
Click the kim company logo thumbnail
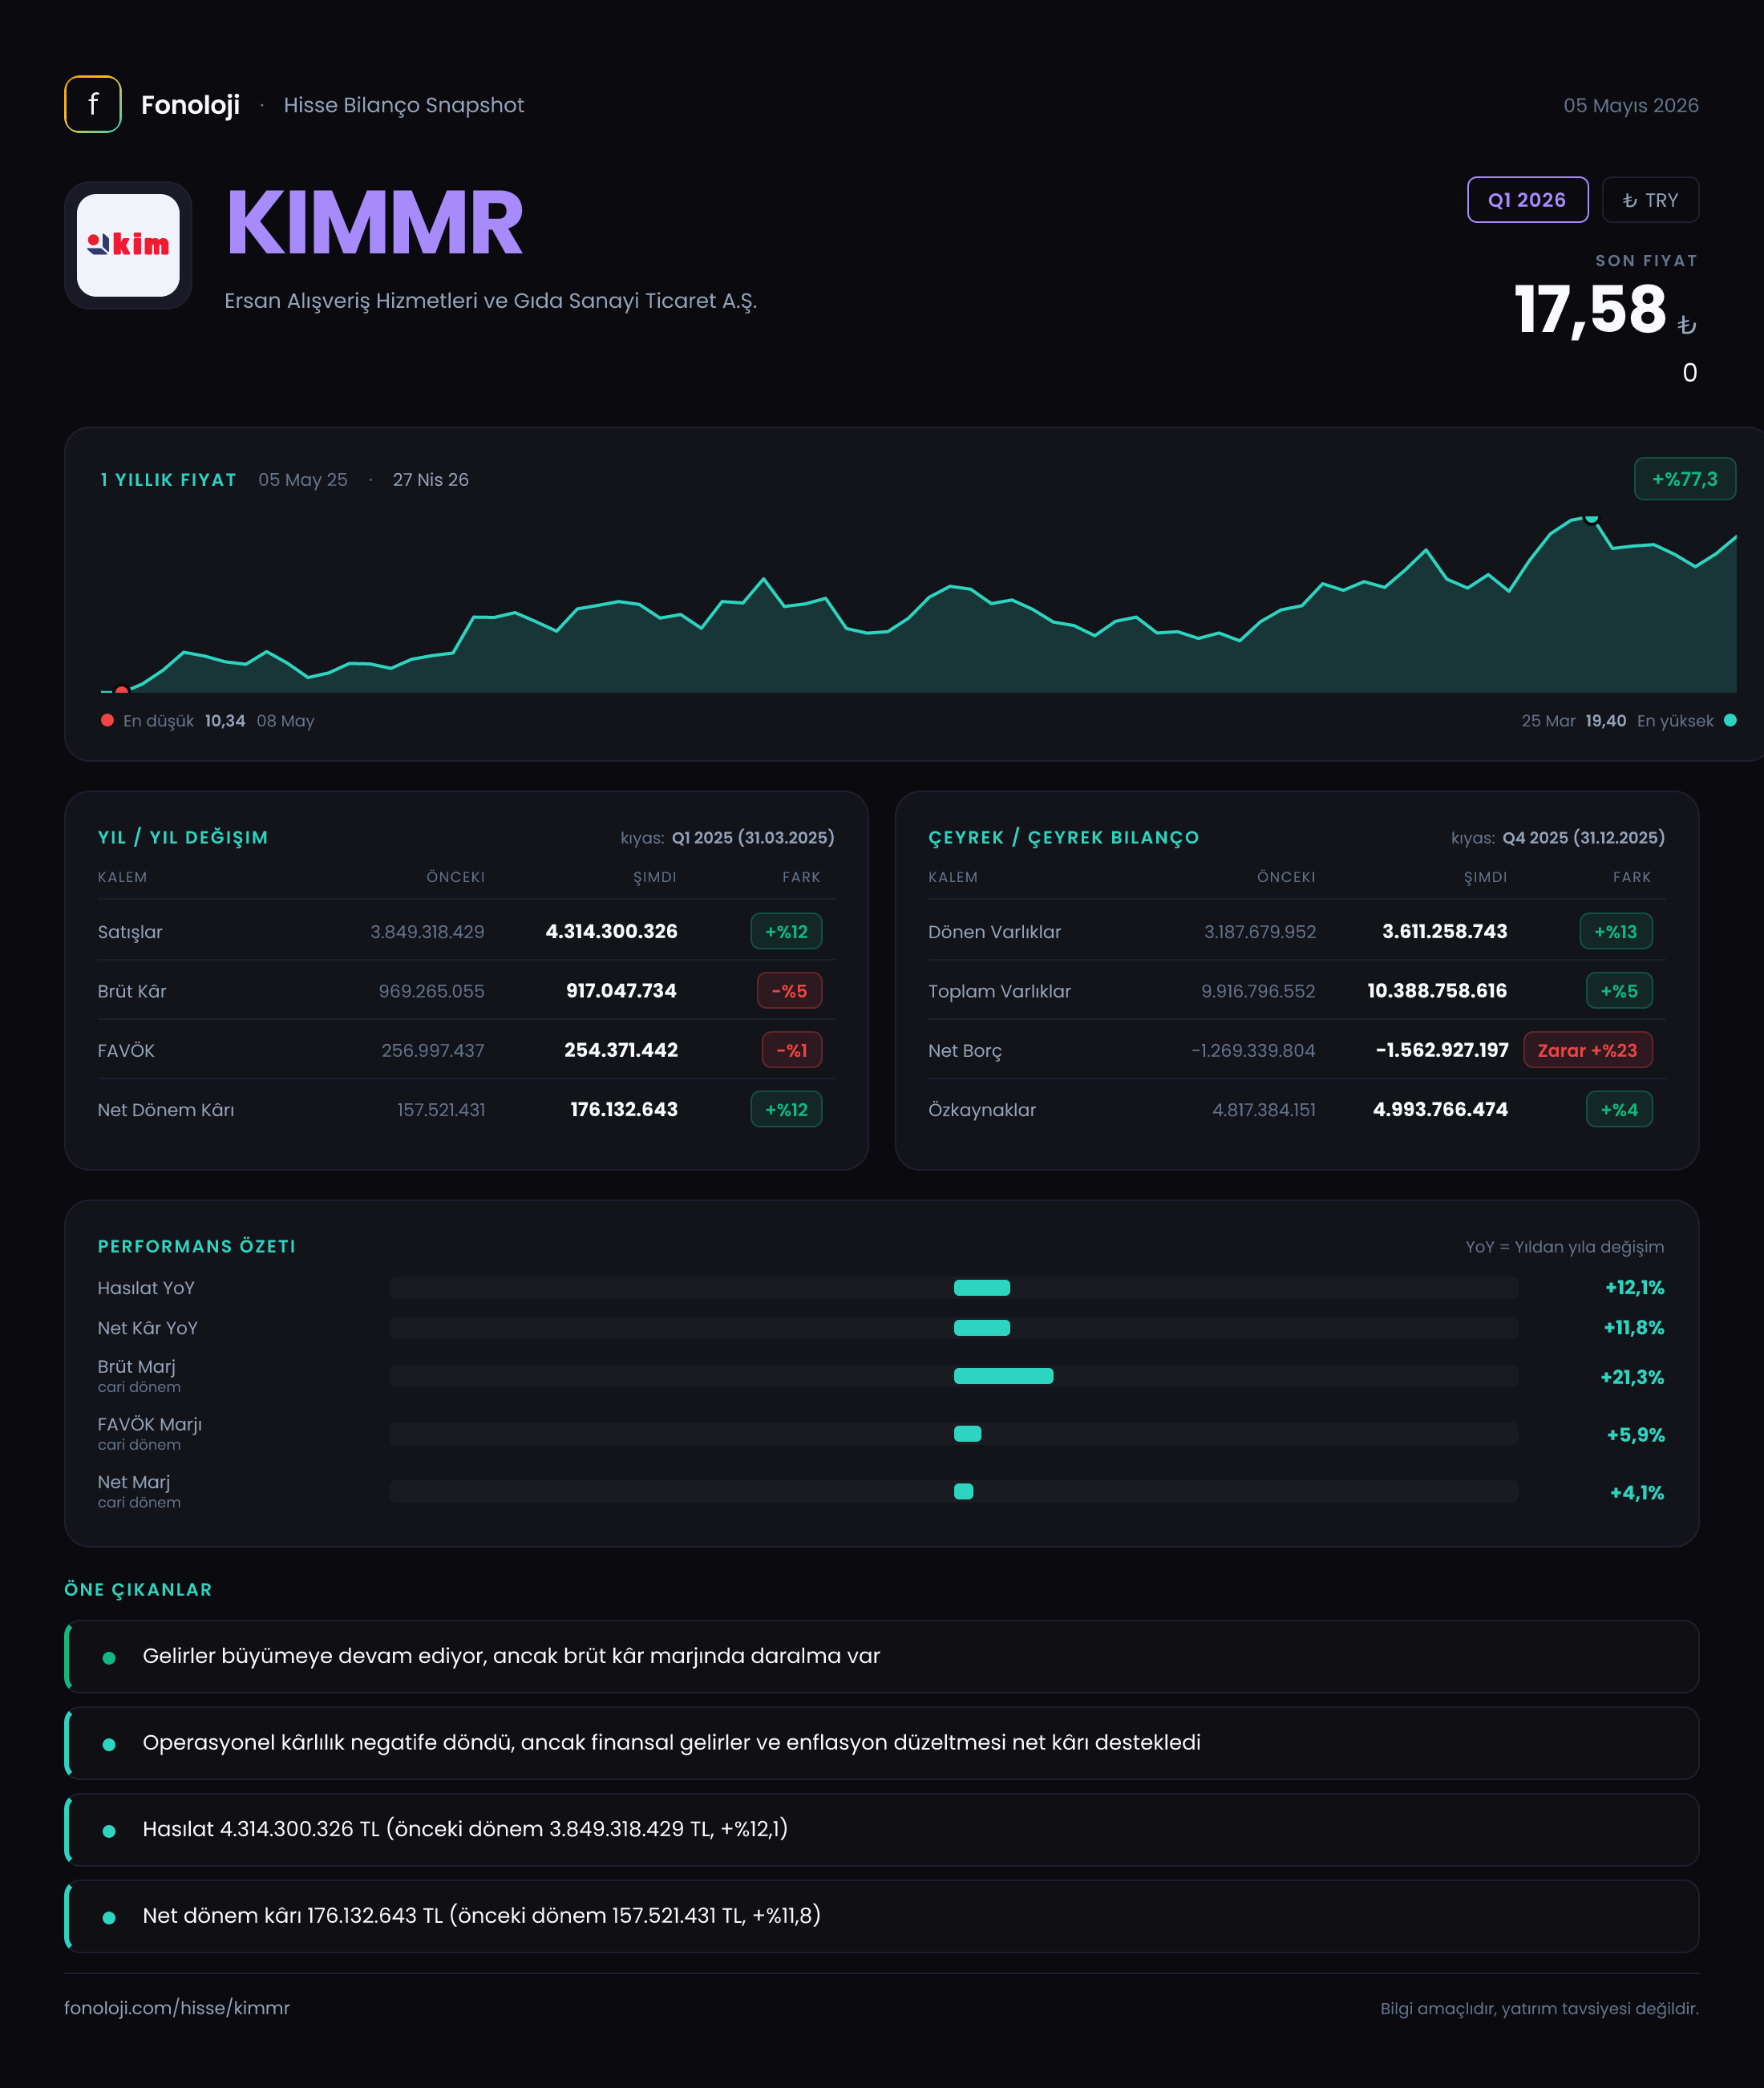click(128, 245)
